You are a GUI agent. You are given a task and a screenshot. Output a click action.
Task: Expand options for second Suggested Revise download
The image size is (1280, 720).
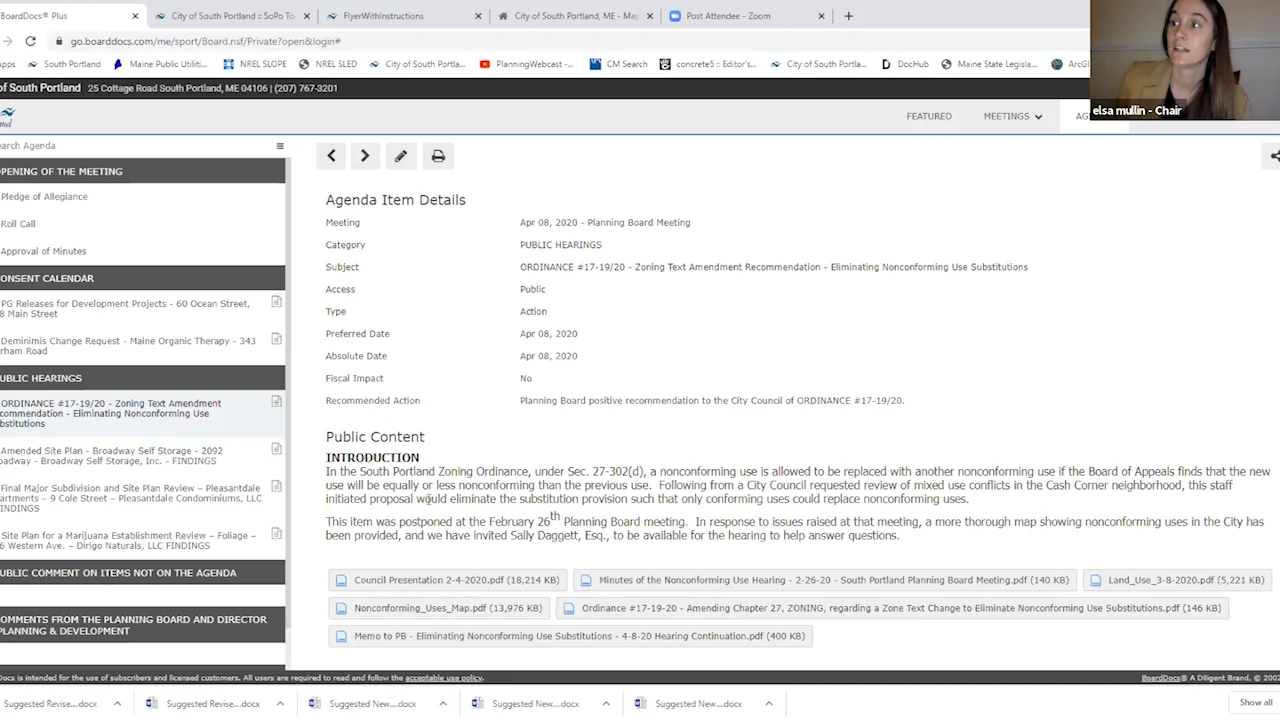coord(280,704)
